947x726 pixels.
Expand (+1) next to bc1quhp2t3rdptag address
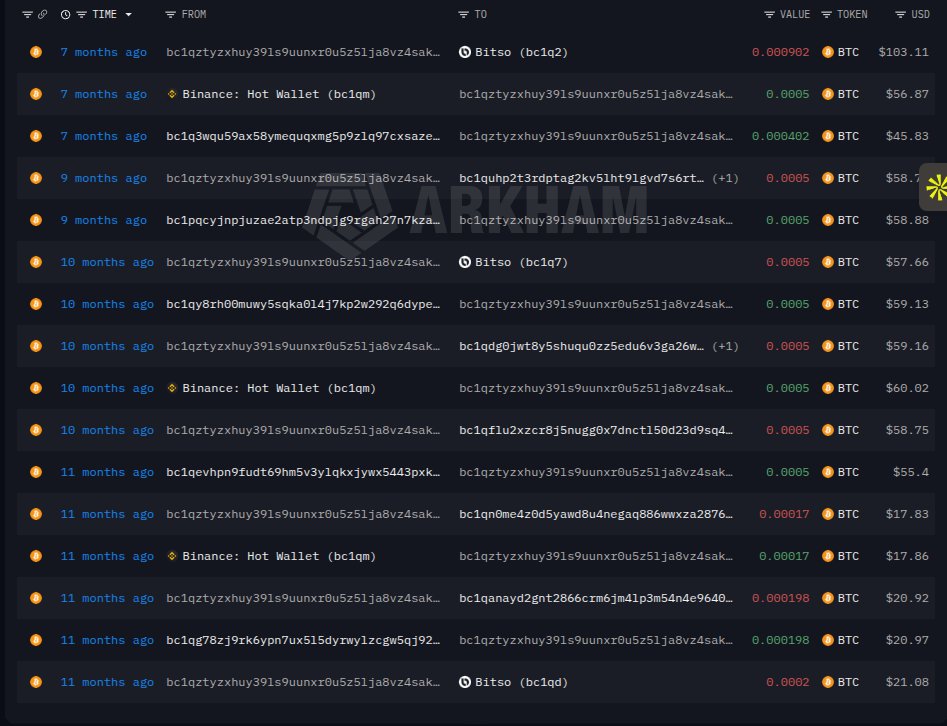[725, 178]
